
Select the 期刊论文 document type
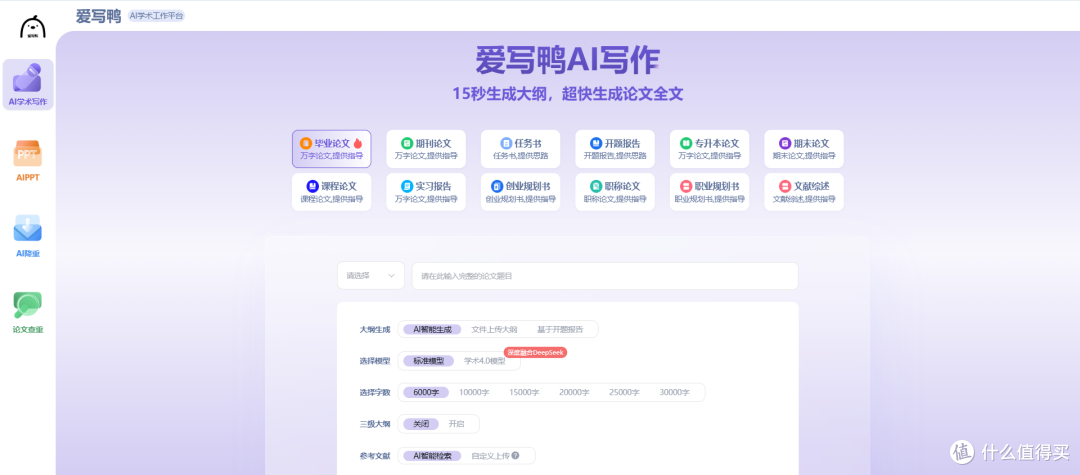click(426, 149)
